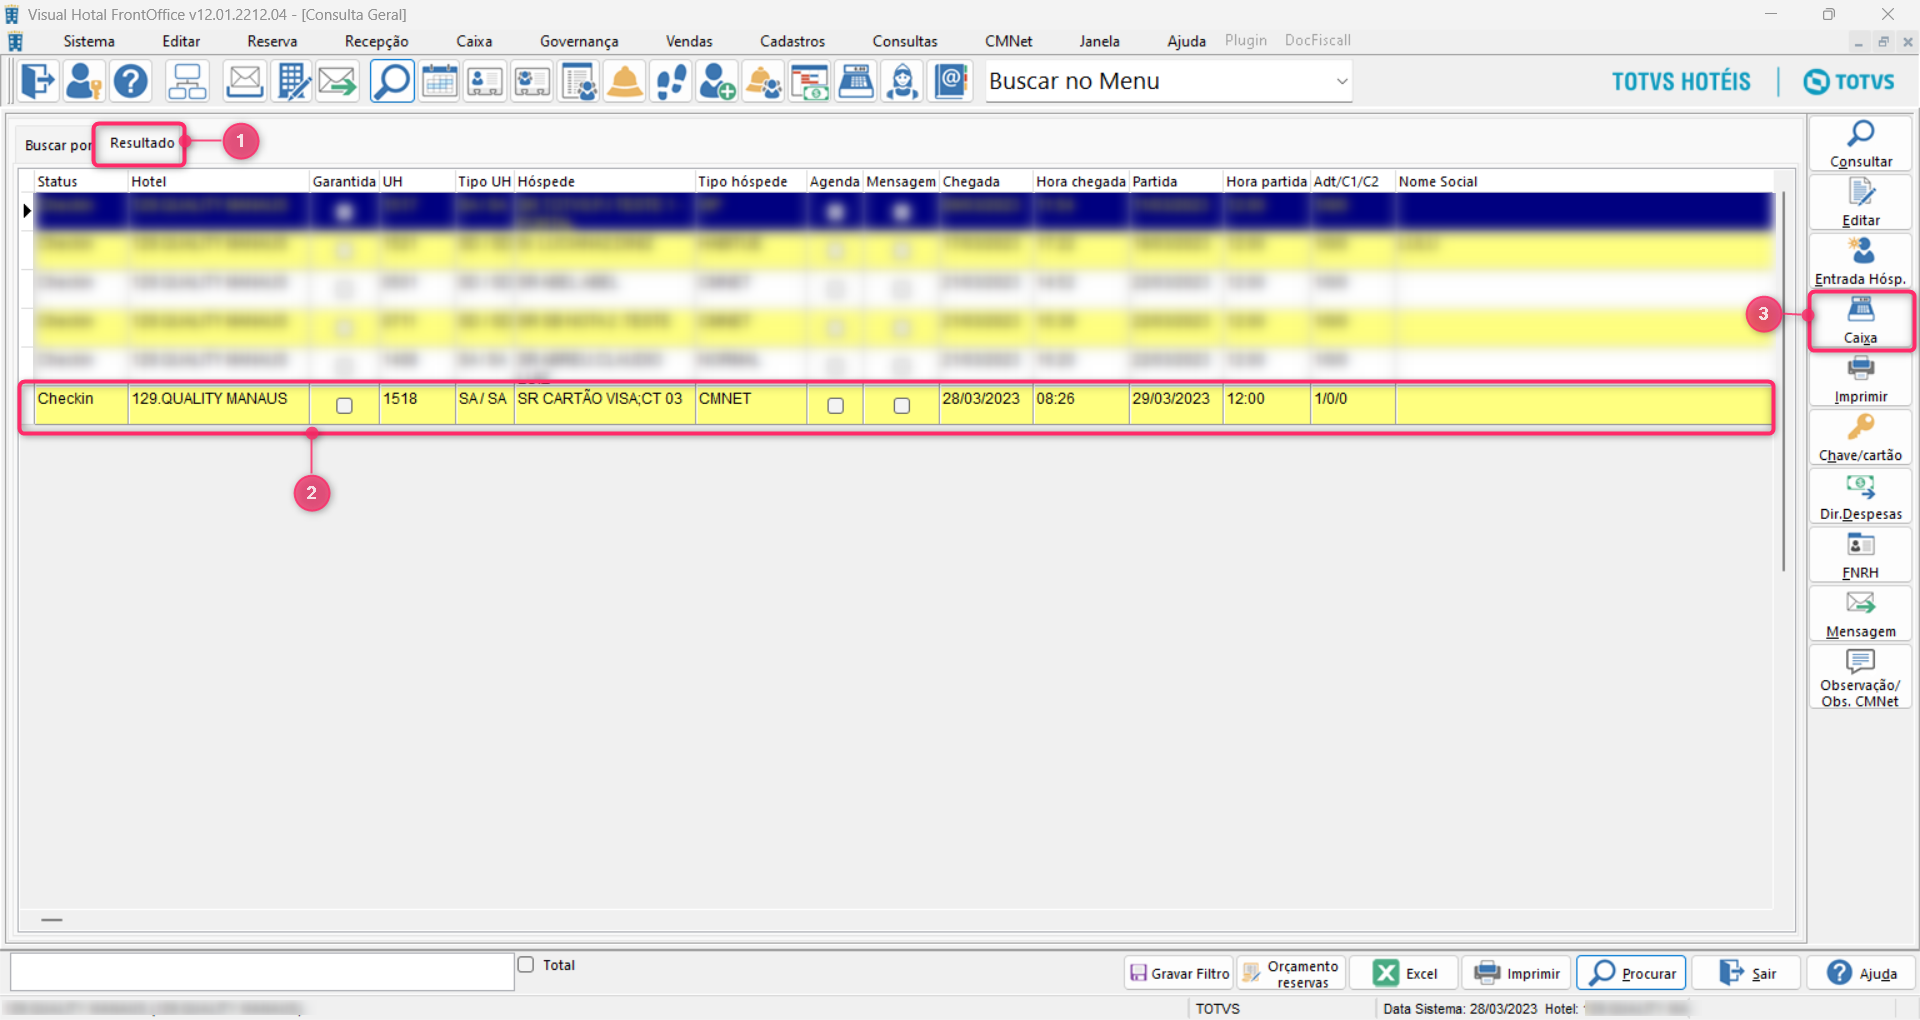Click the FNRH side panel button
Screen dimensions: 1920x1020
click(1860, 556)
